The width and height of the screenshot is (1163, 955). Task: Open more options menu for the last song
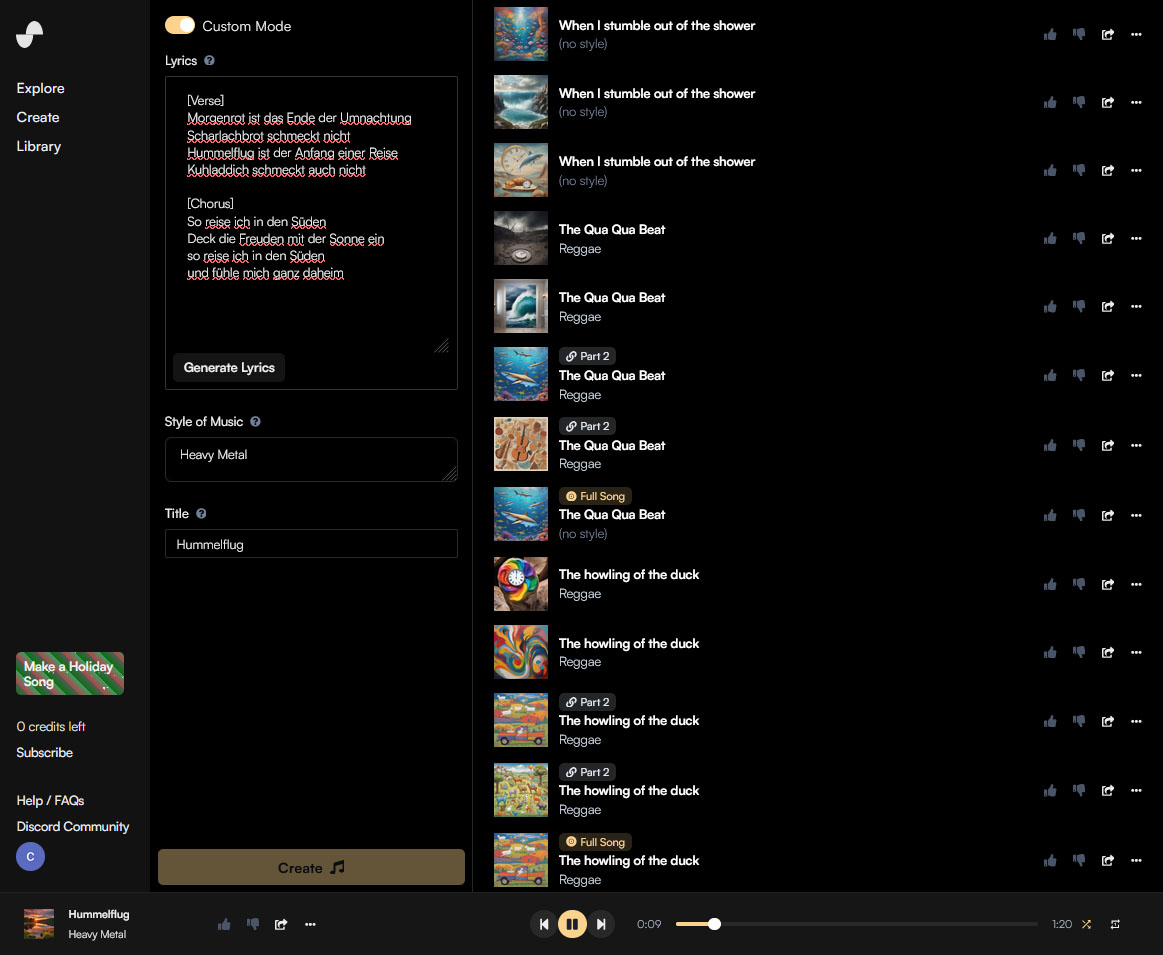pyautogui.click(x=1136, y=860)
